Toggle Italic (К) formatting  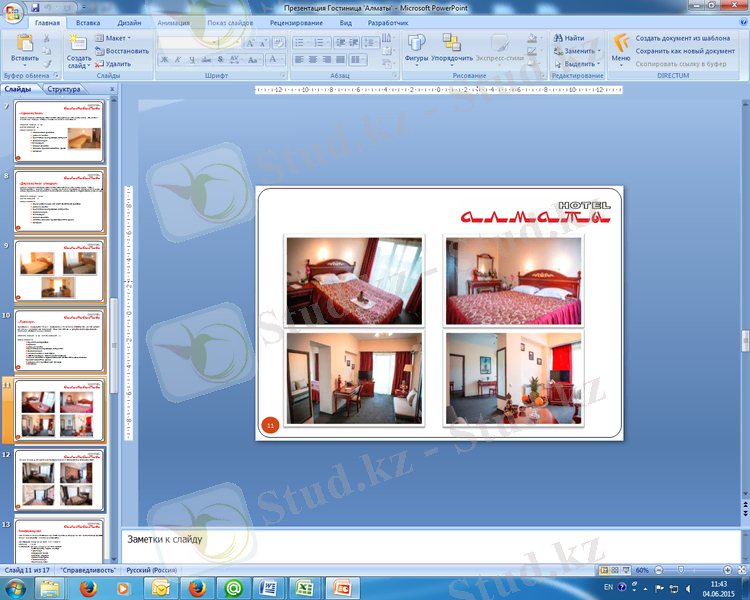pyautogui.click(x=178, y=59)
